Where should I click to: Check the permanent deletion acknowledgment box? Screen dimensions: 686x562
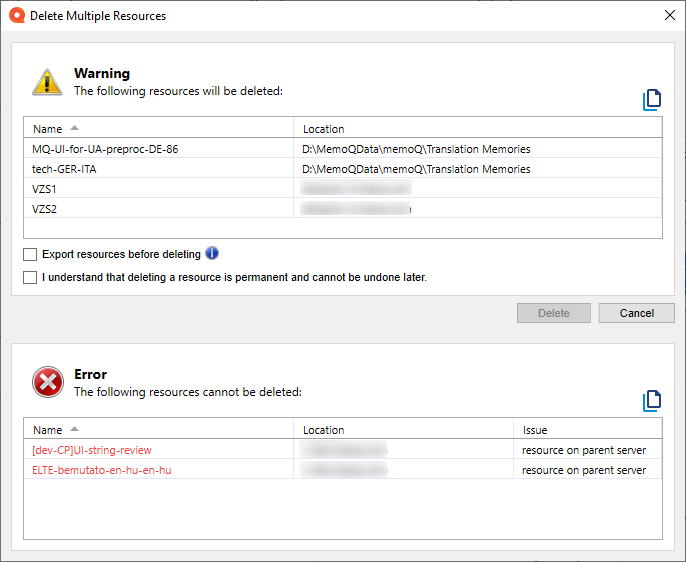point(30,277)
